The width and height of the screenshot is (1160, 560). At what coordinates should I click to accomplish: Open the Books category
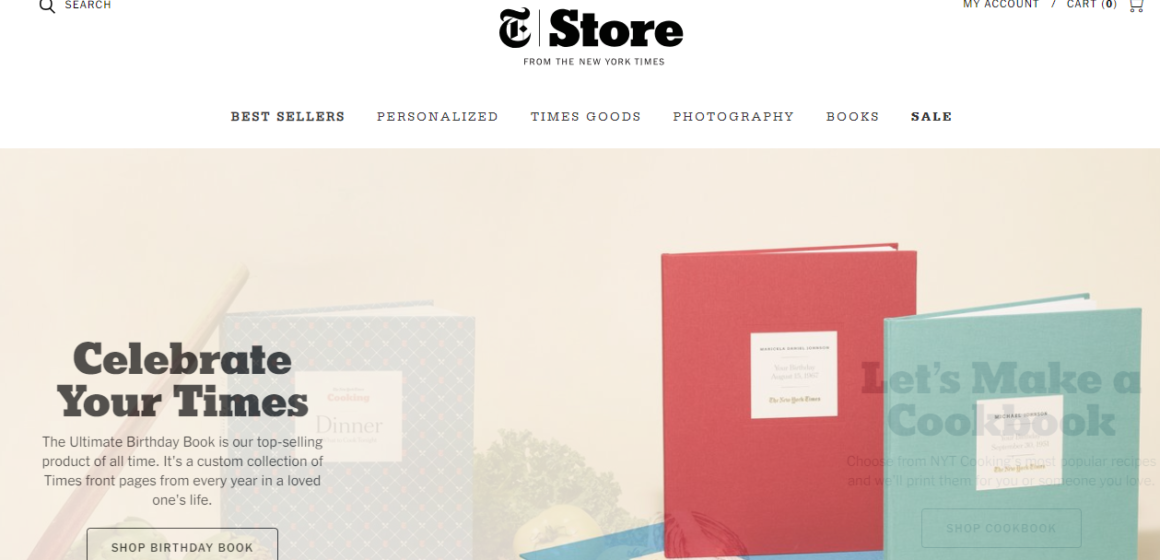(852, 117)
